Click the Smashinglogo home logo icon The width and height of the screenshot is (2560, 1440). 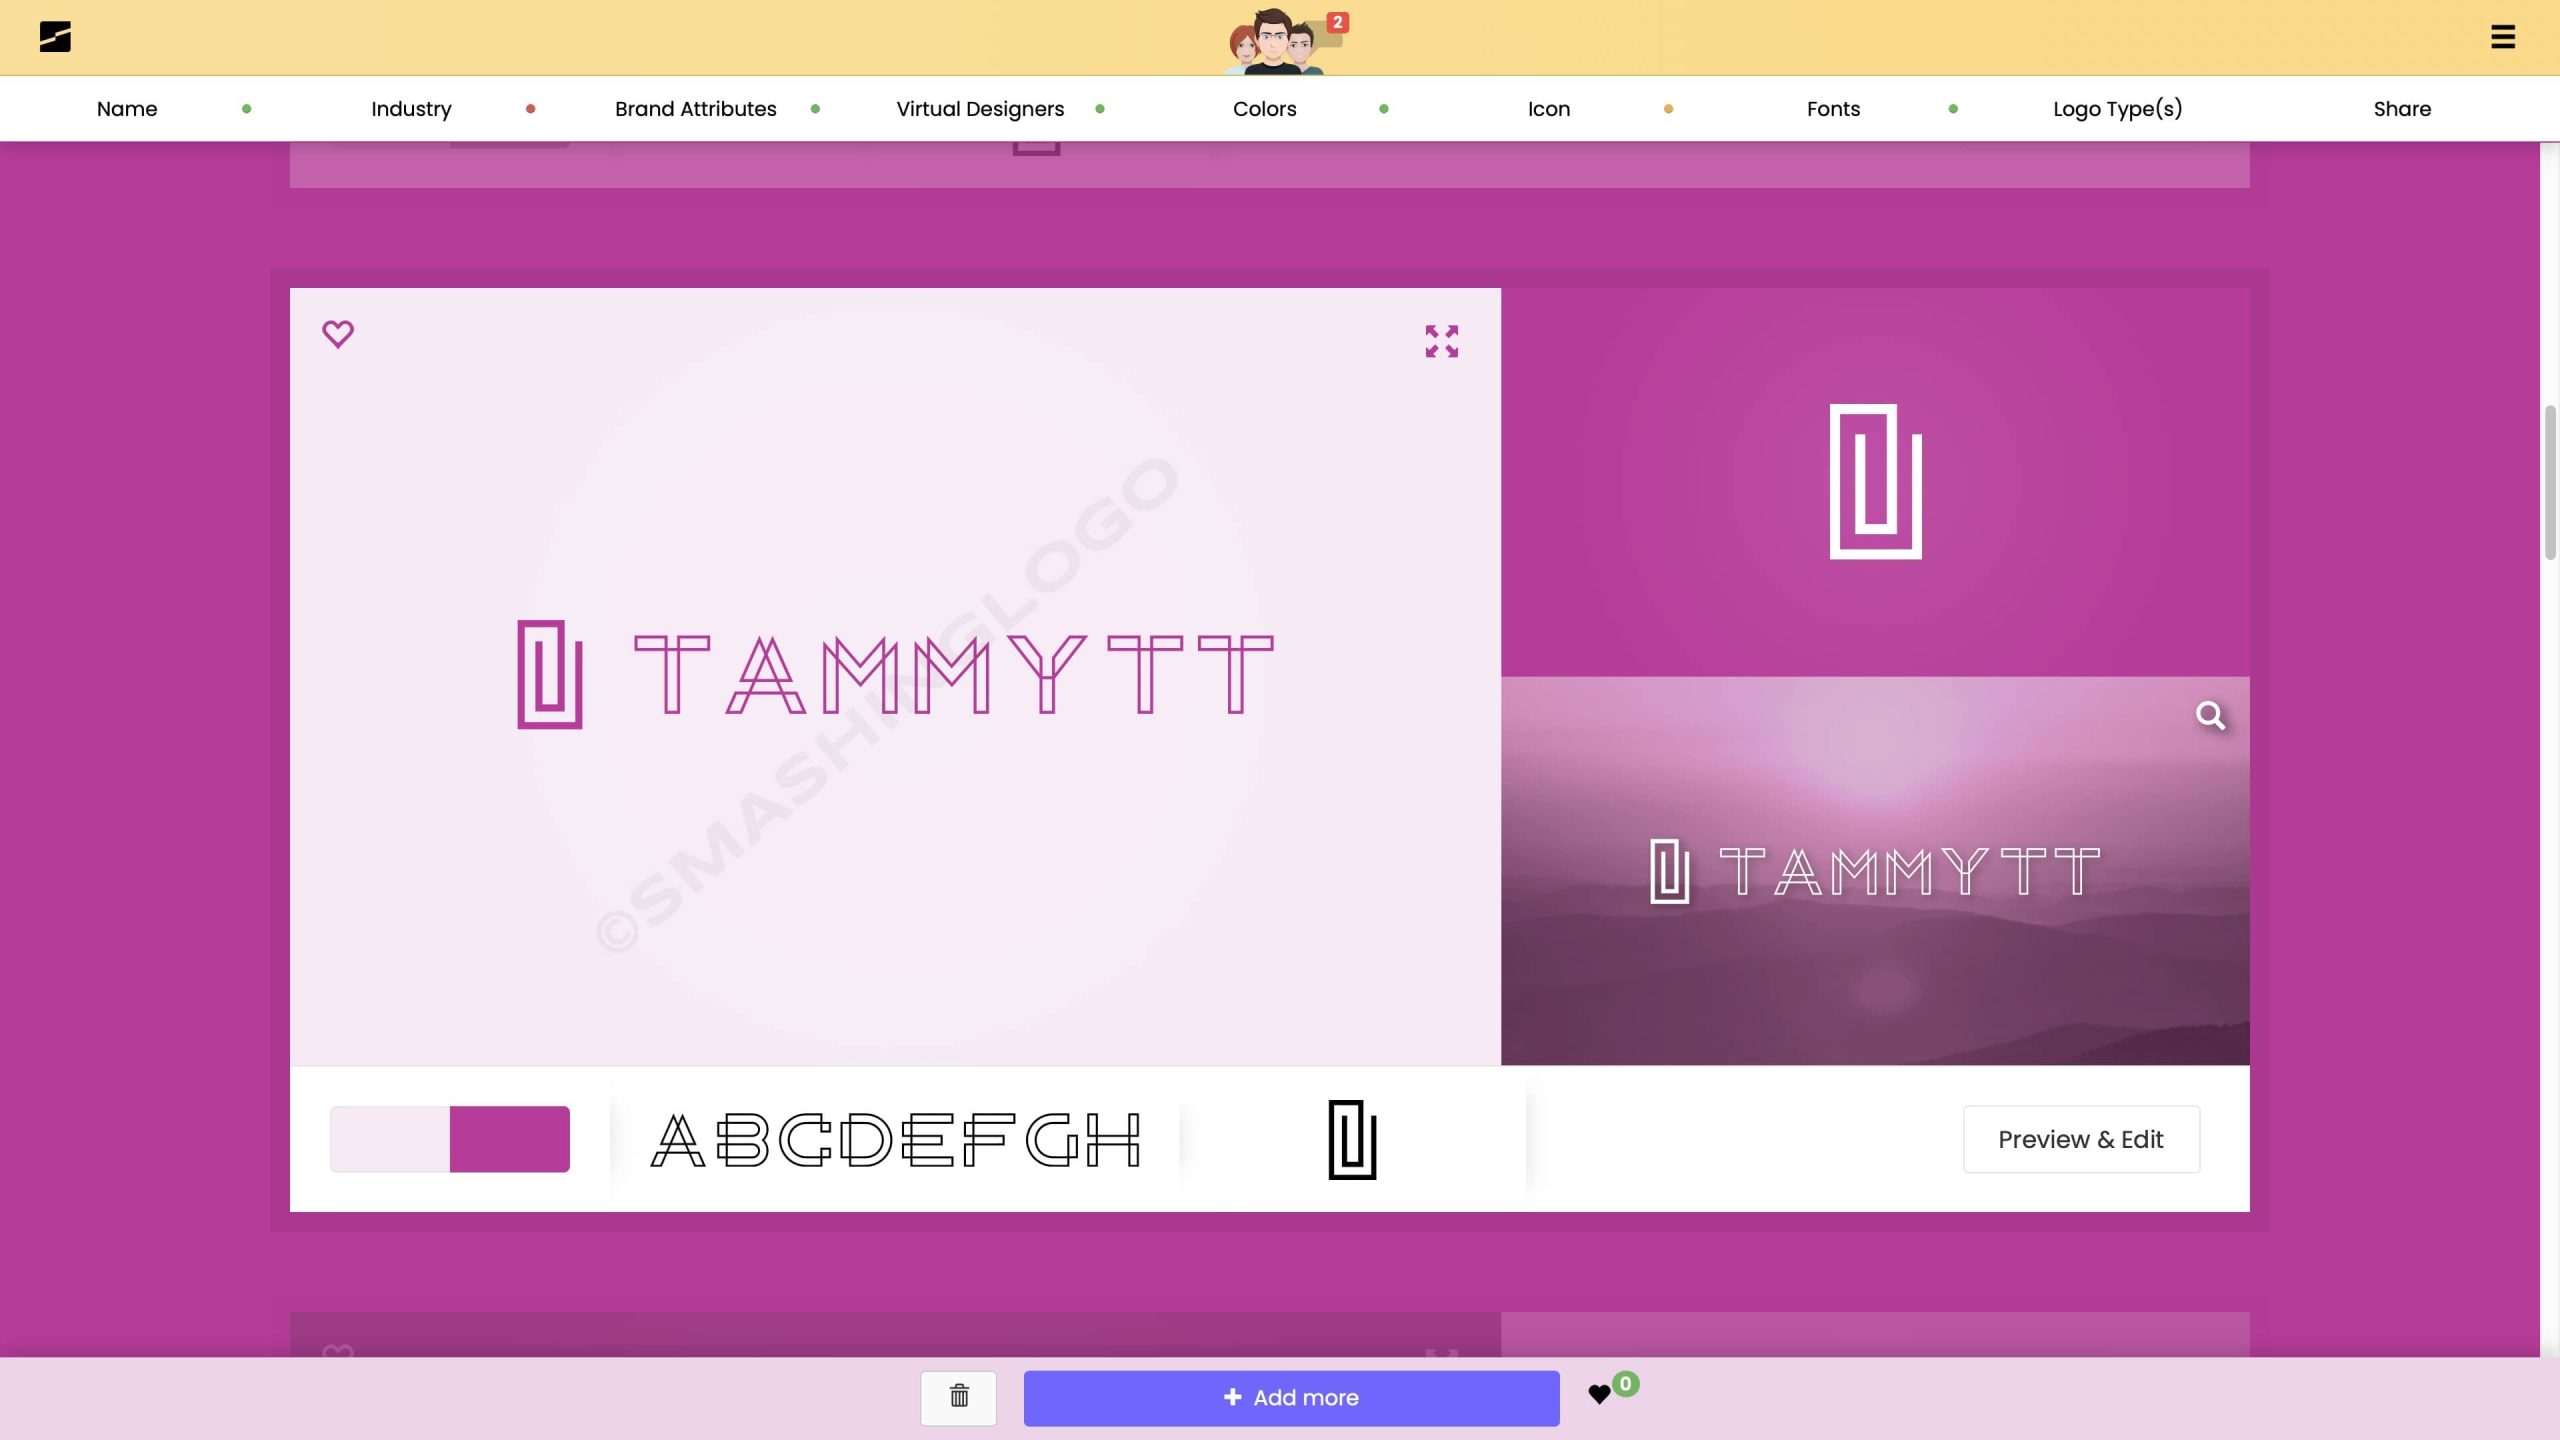pyautogui.click(x=55, y=37)
